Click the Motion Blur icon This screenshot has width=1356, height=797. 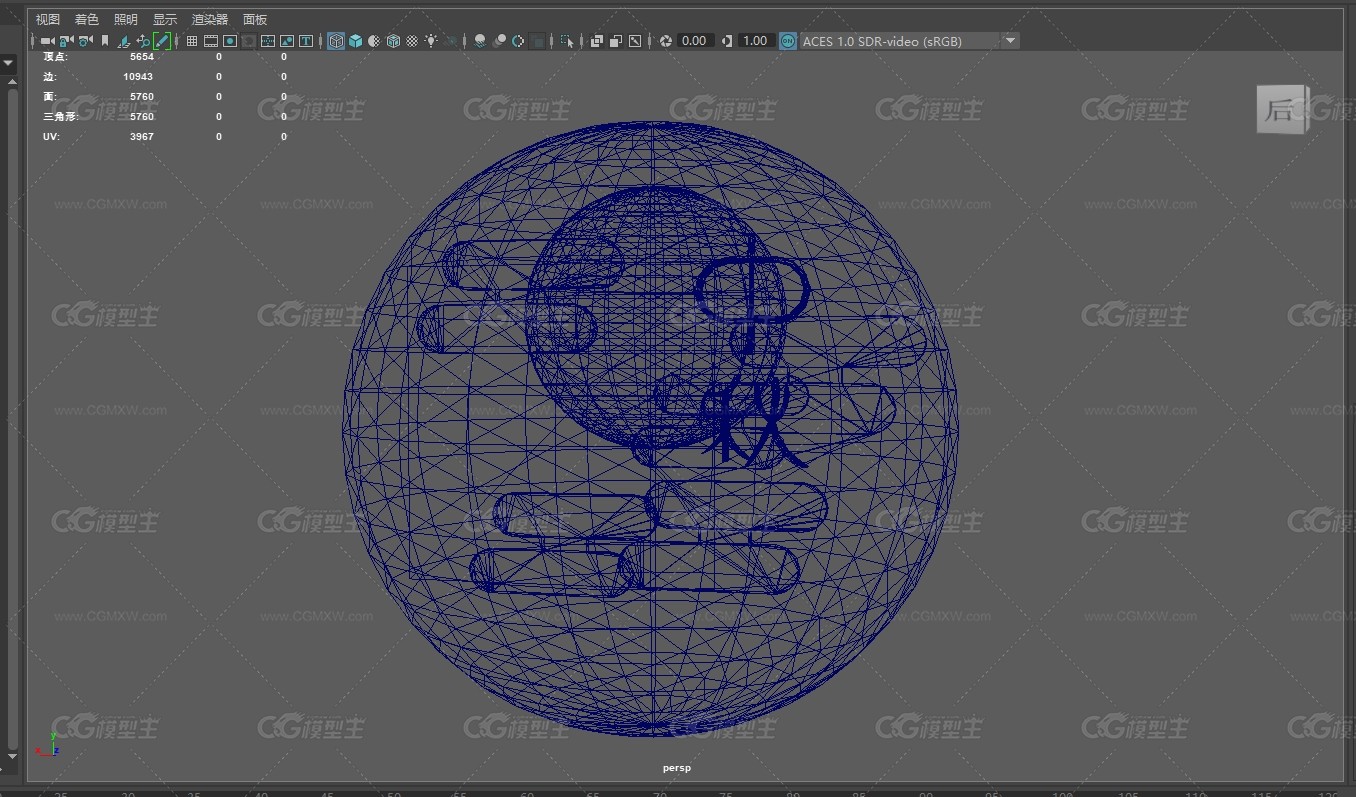pyautogui.click(x=500, y=41)
